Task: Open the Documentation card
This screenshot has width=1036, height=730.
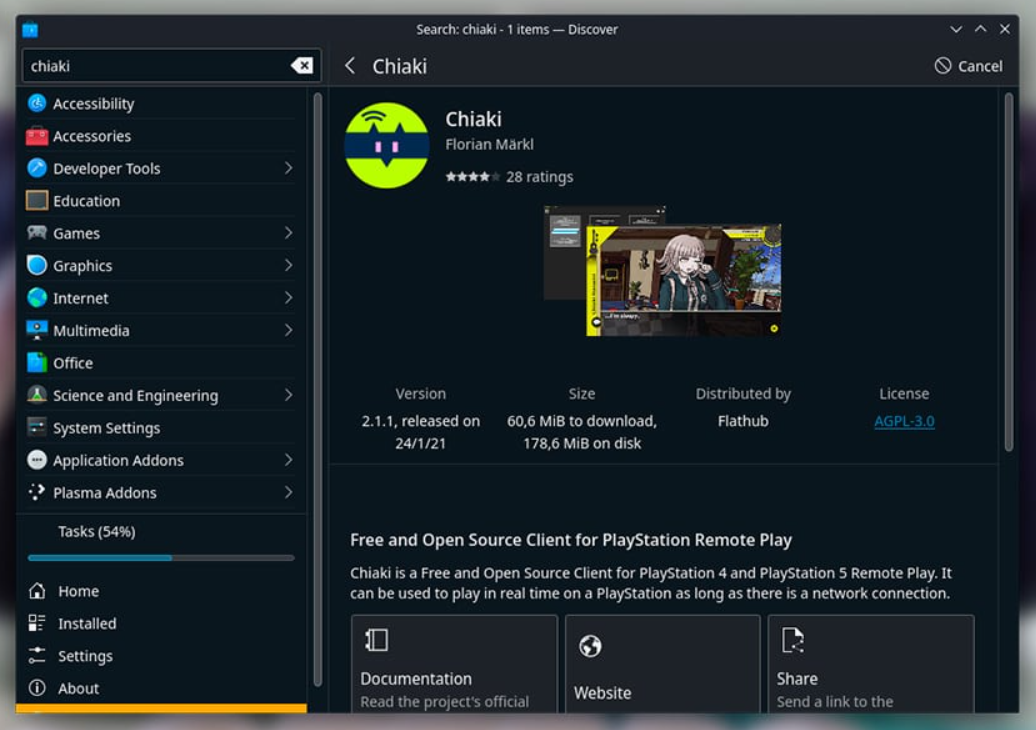Action: point(454,663)
